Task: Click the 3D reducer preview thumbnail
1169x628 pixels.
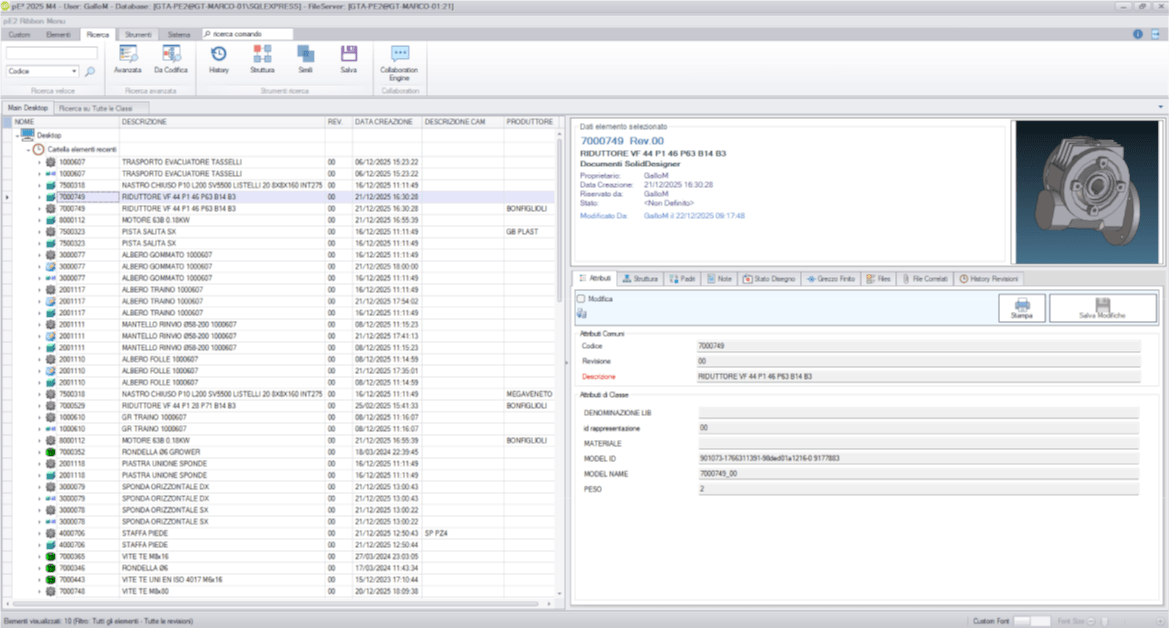Action: click(x=1084, y=192)
